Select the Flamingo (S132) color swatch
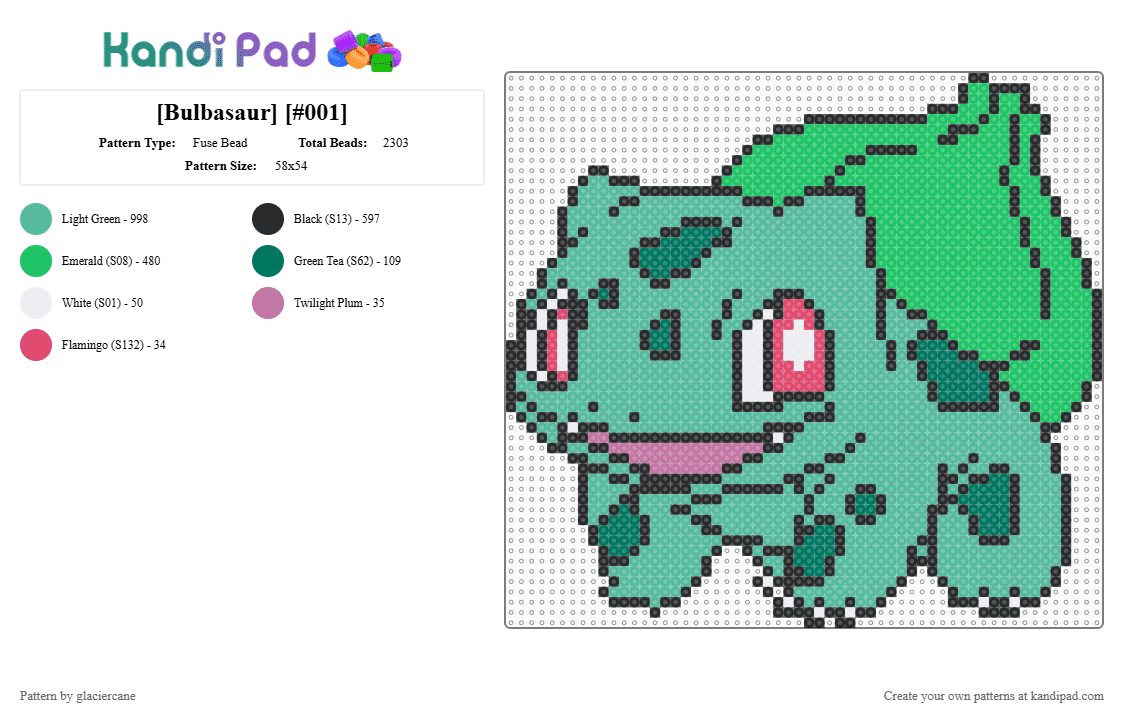The image size is (1124, 720). tap(36, 345)
